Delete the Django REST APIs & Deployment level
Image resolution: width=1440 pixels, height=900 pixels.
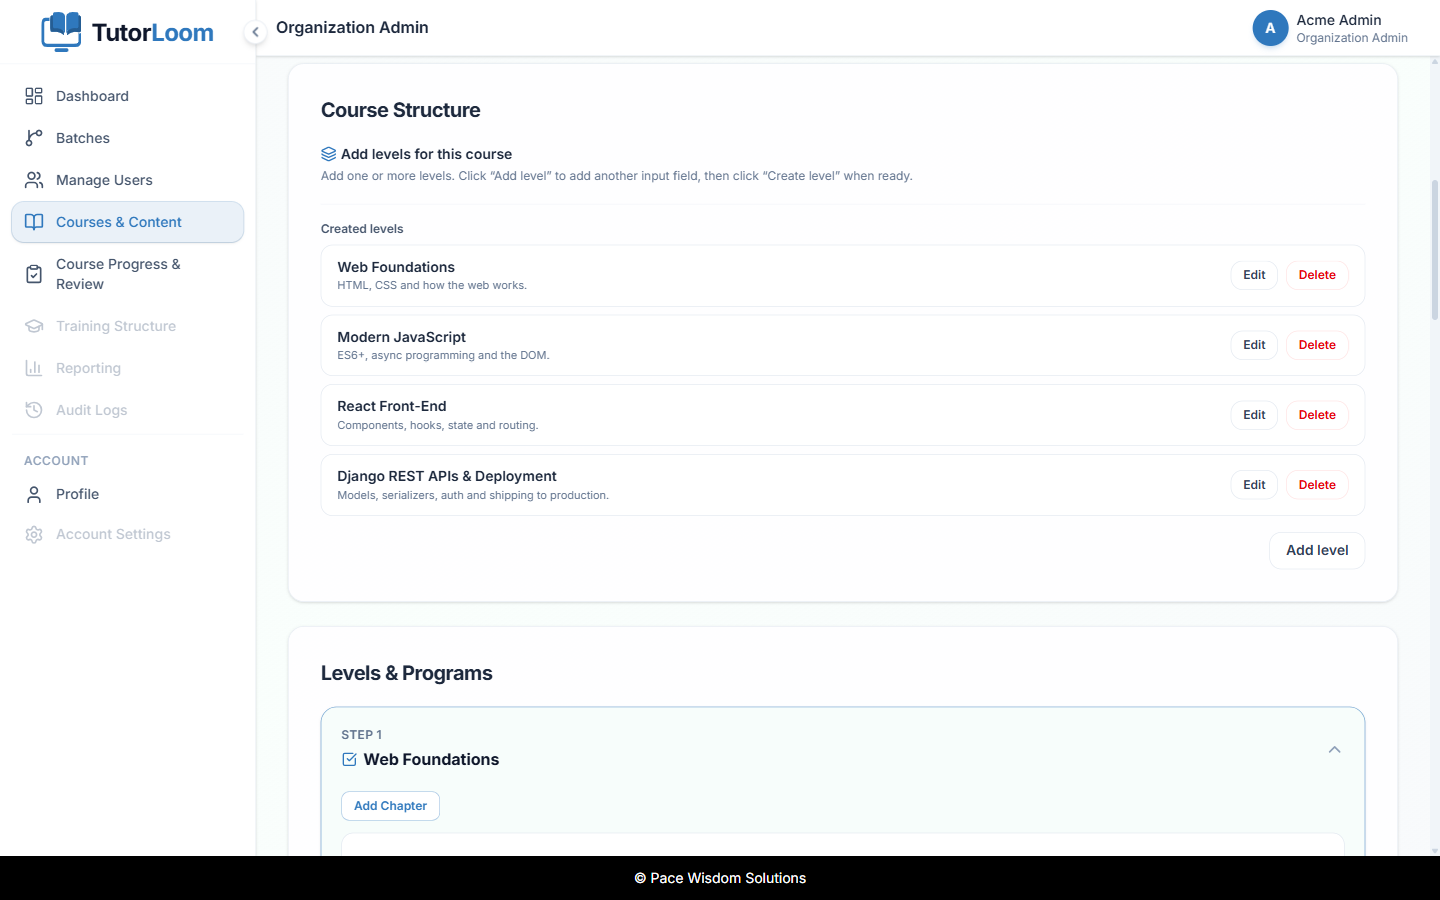point(1317,485)
